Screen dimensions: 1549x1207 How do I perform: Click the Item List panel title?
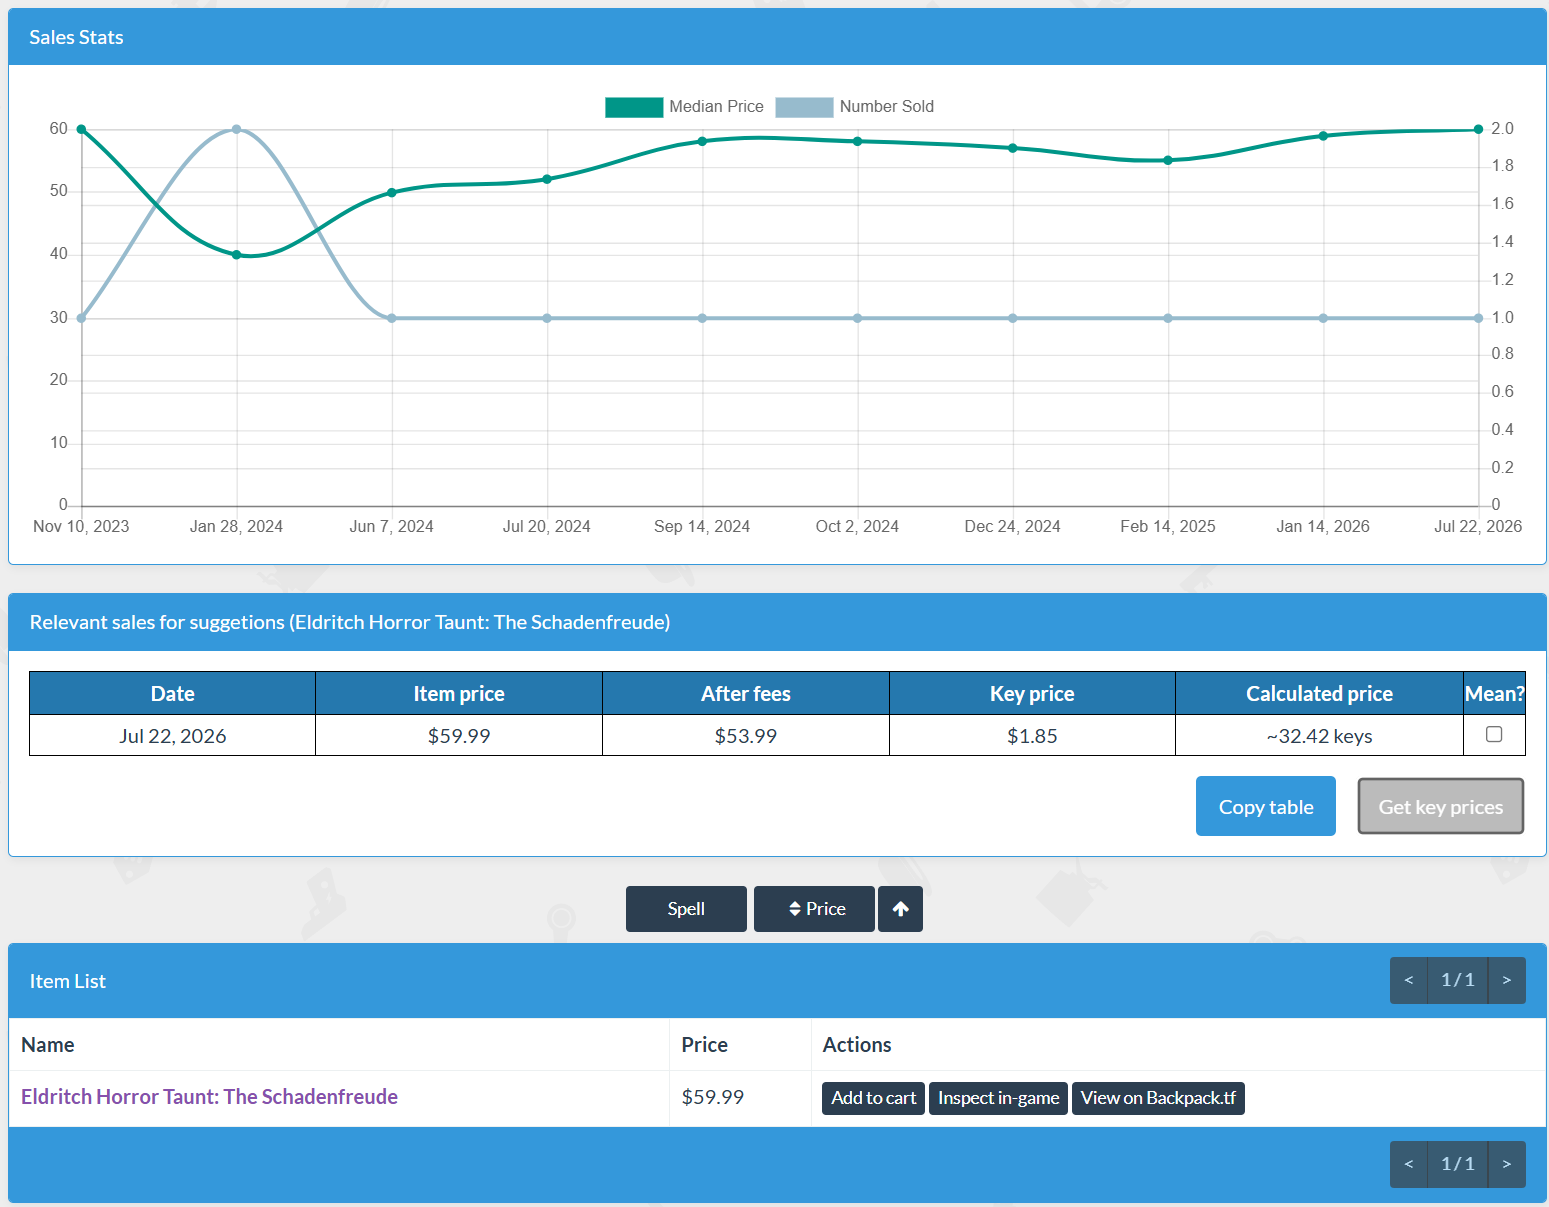click(68, 981)
